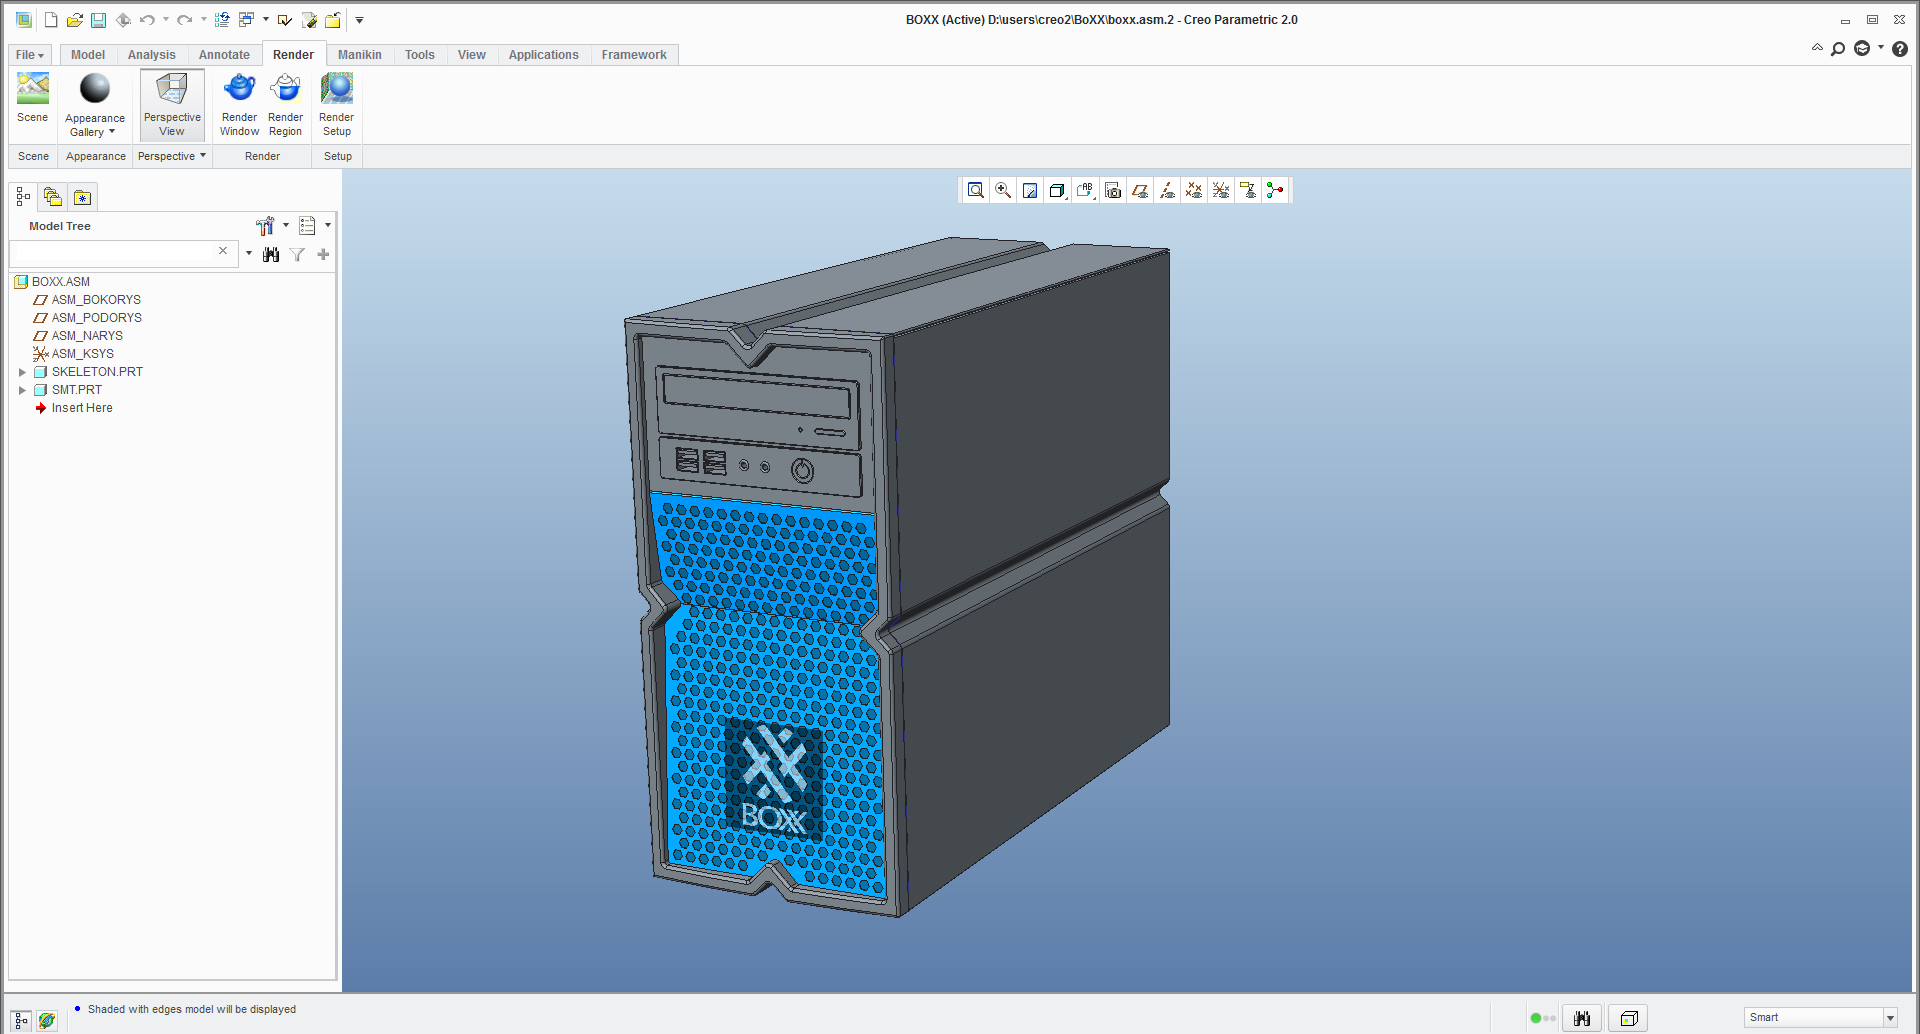Screen dimensions: 1920x1034
Task: Toggle datum point display visibility
Action: pyautogui.click(x=1194, y=190)
